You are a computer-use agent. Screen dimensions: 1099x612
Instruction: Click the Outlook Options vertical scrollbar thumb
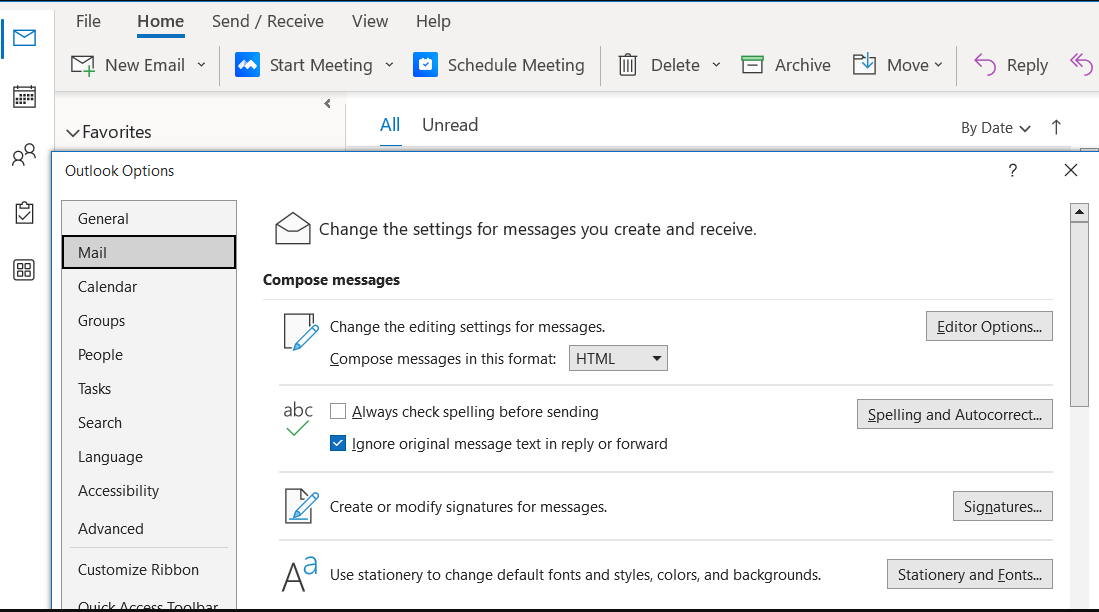(1079, 314)
